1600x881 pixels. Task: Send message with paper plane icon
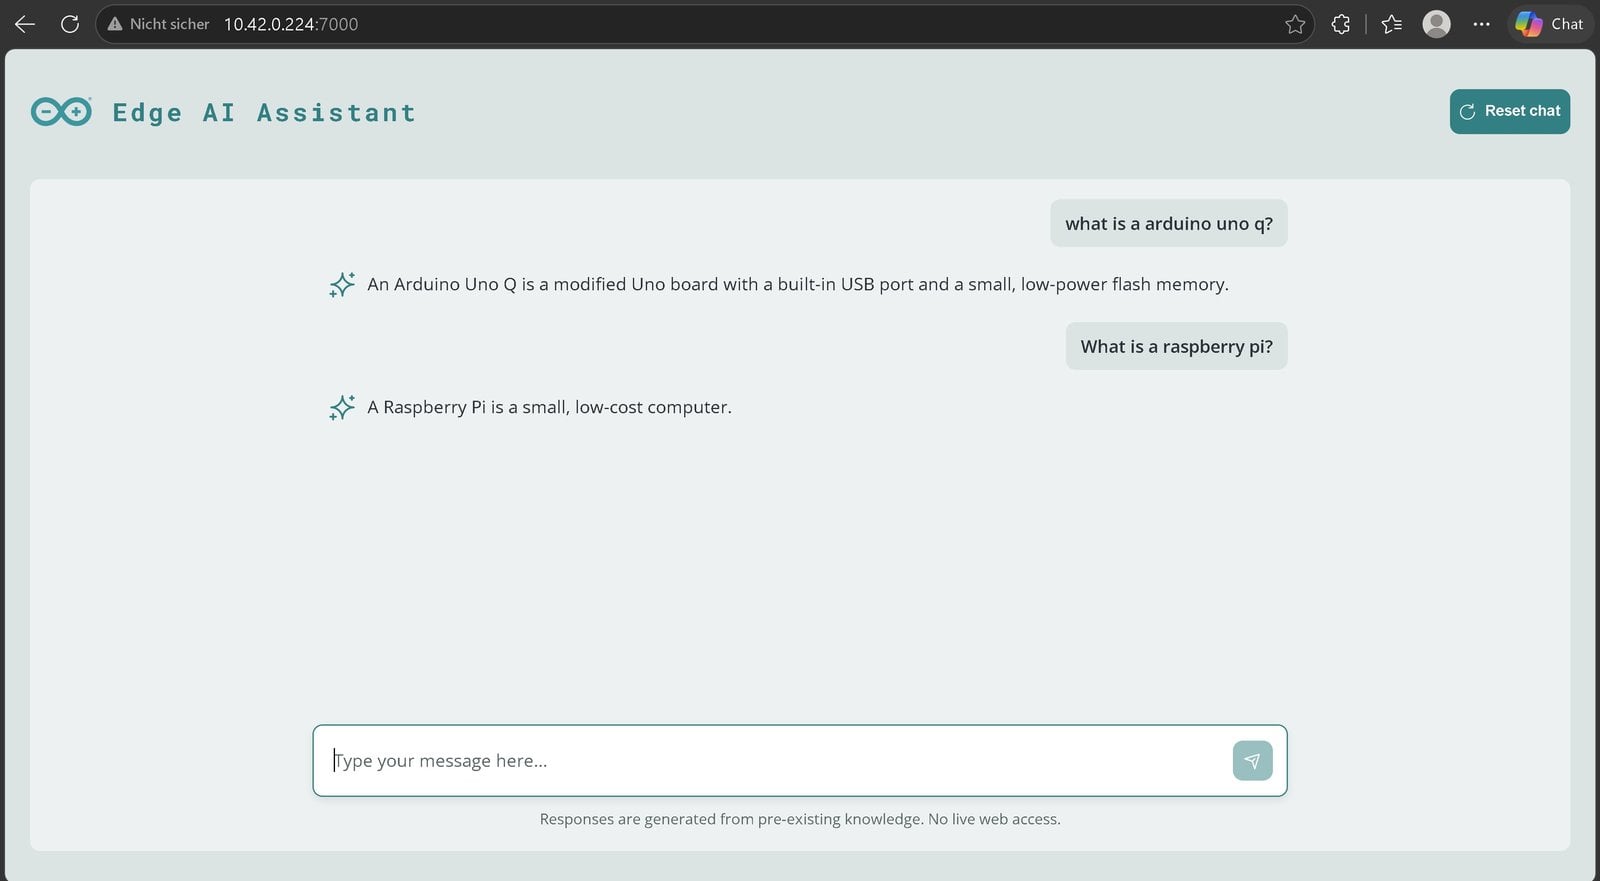(1252, 761)
